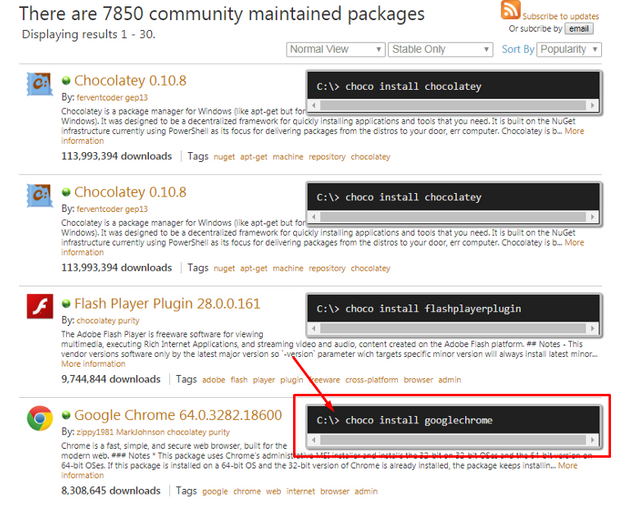Image resolution: width=640 pixels, height=506 pixels.
Task: Click author ferventcoder in first Chocolatey entry
Action: 100,98
